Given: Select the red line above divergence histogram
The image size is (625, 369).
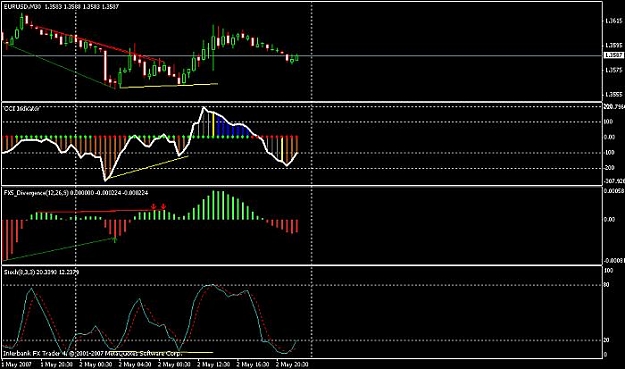Looking at the screenshot, I should [100, 211].
